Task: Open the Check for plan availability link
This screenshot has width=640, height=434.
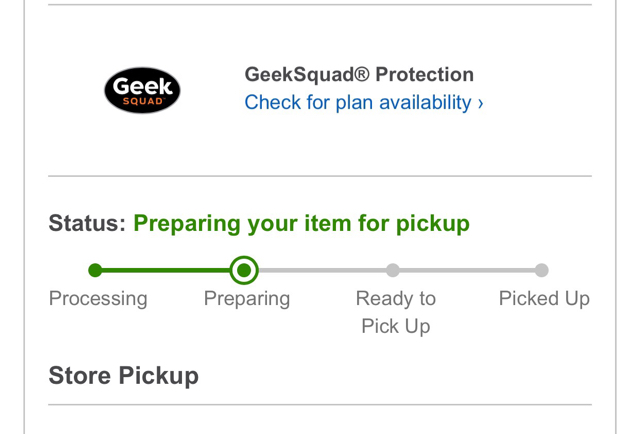Action: [x=364, y=102]
